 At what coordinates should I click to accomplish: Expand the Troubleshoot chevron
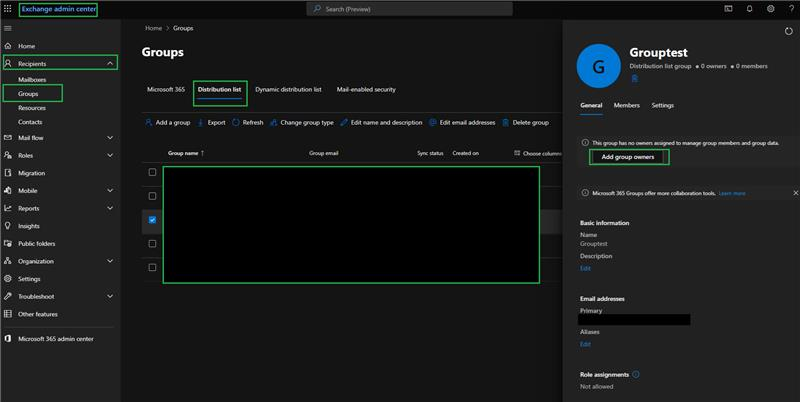click(x=110, y=296)
